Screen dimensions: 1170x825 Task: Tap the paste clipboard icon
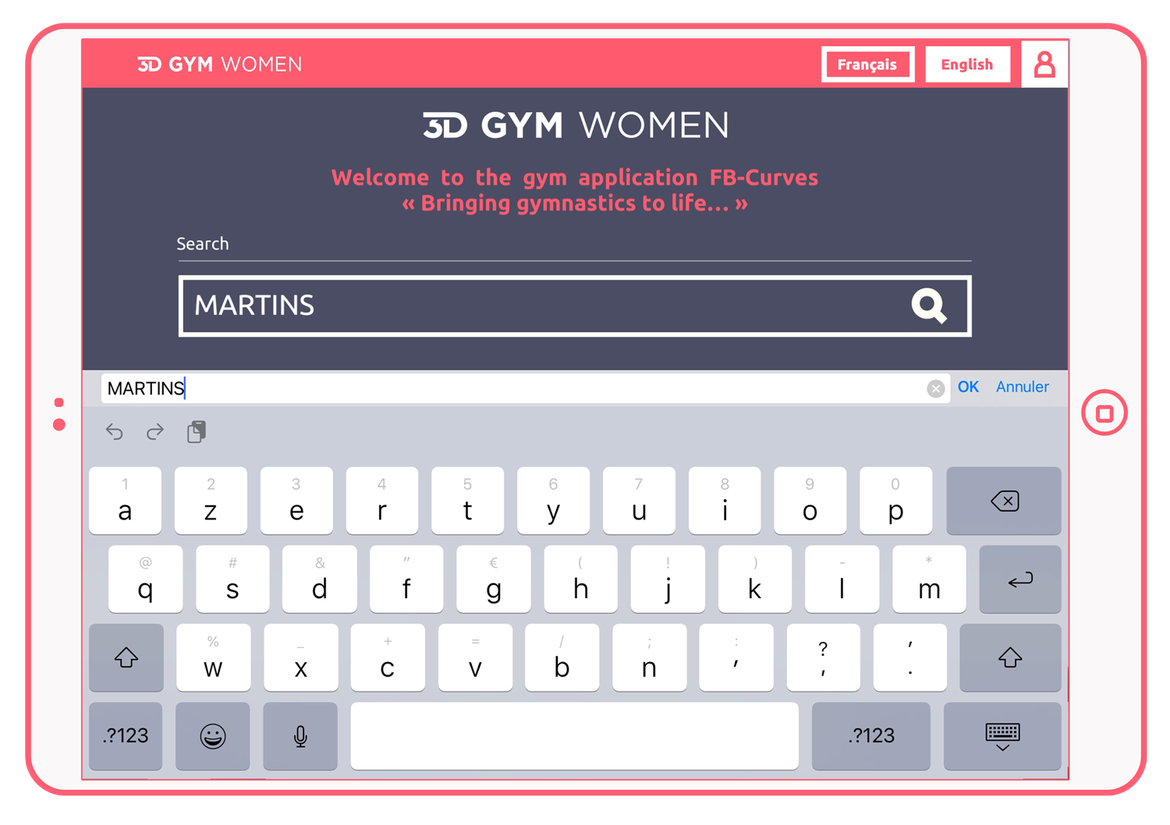pos(197,432)
